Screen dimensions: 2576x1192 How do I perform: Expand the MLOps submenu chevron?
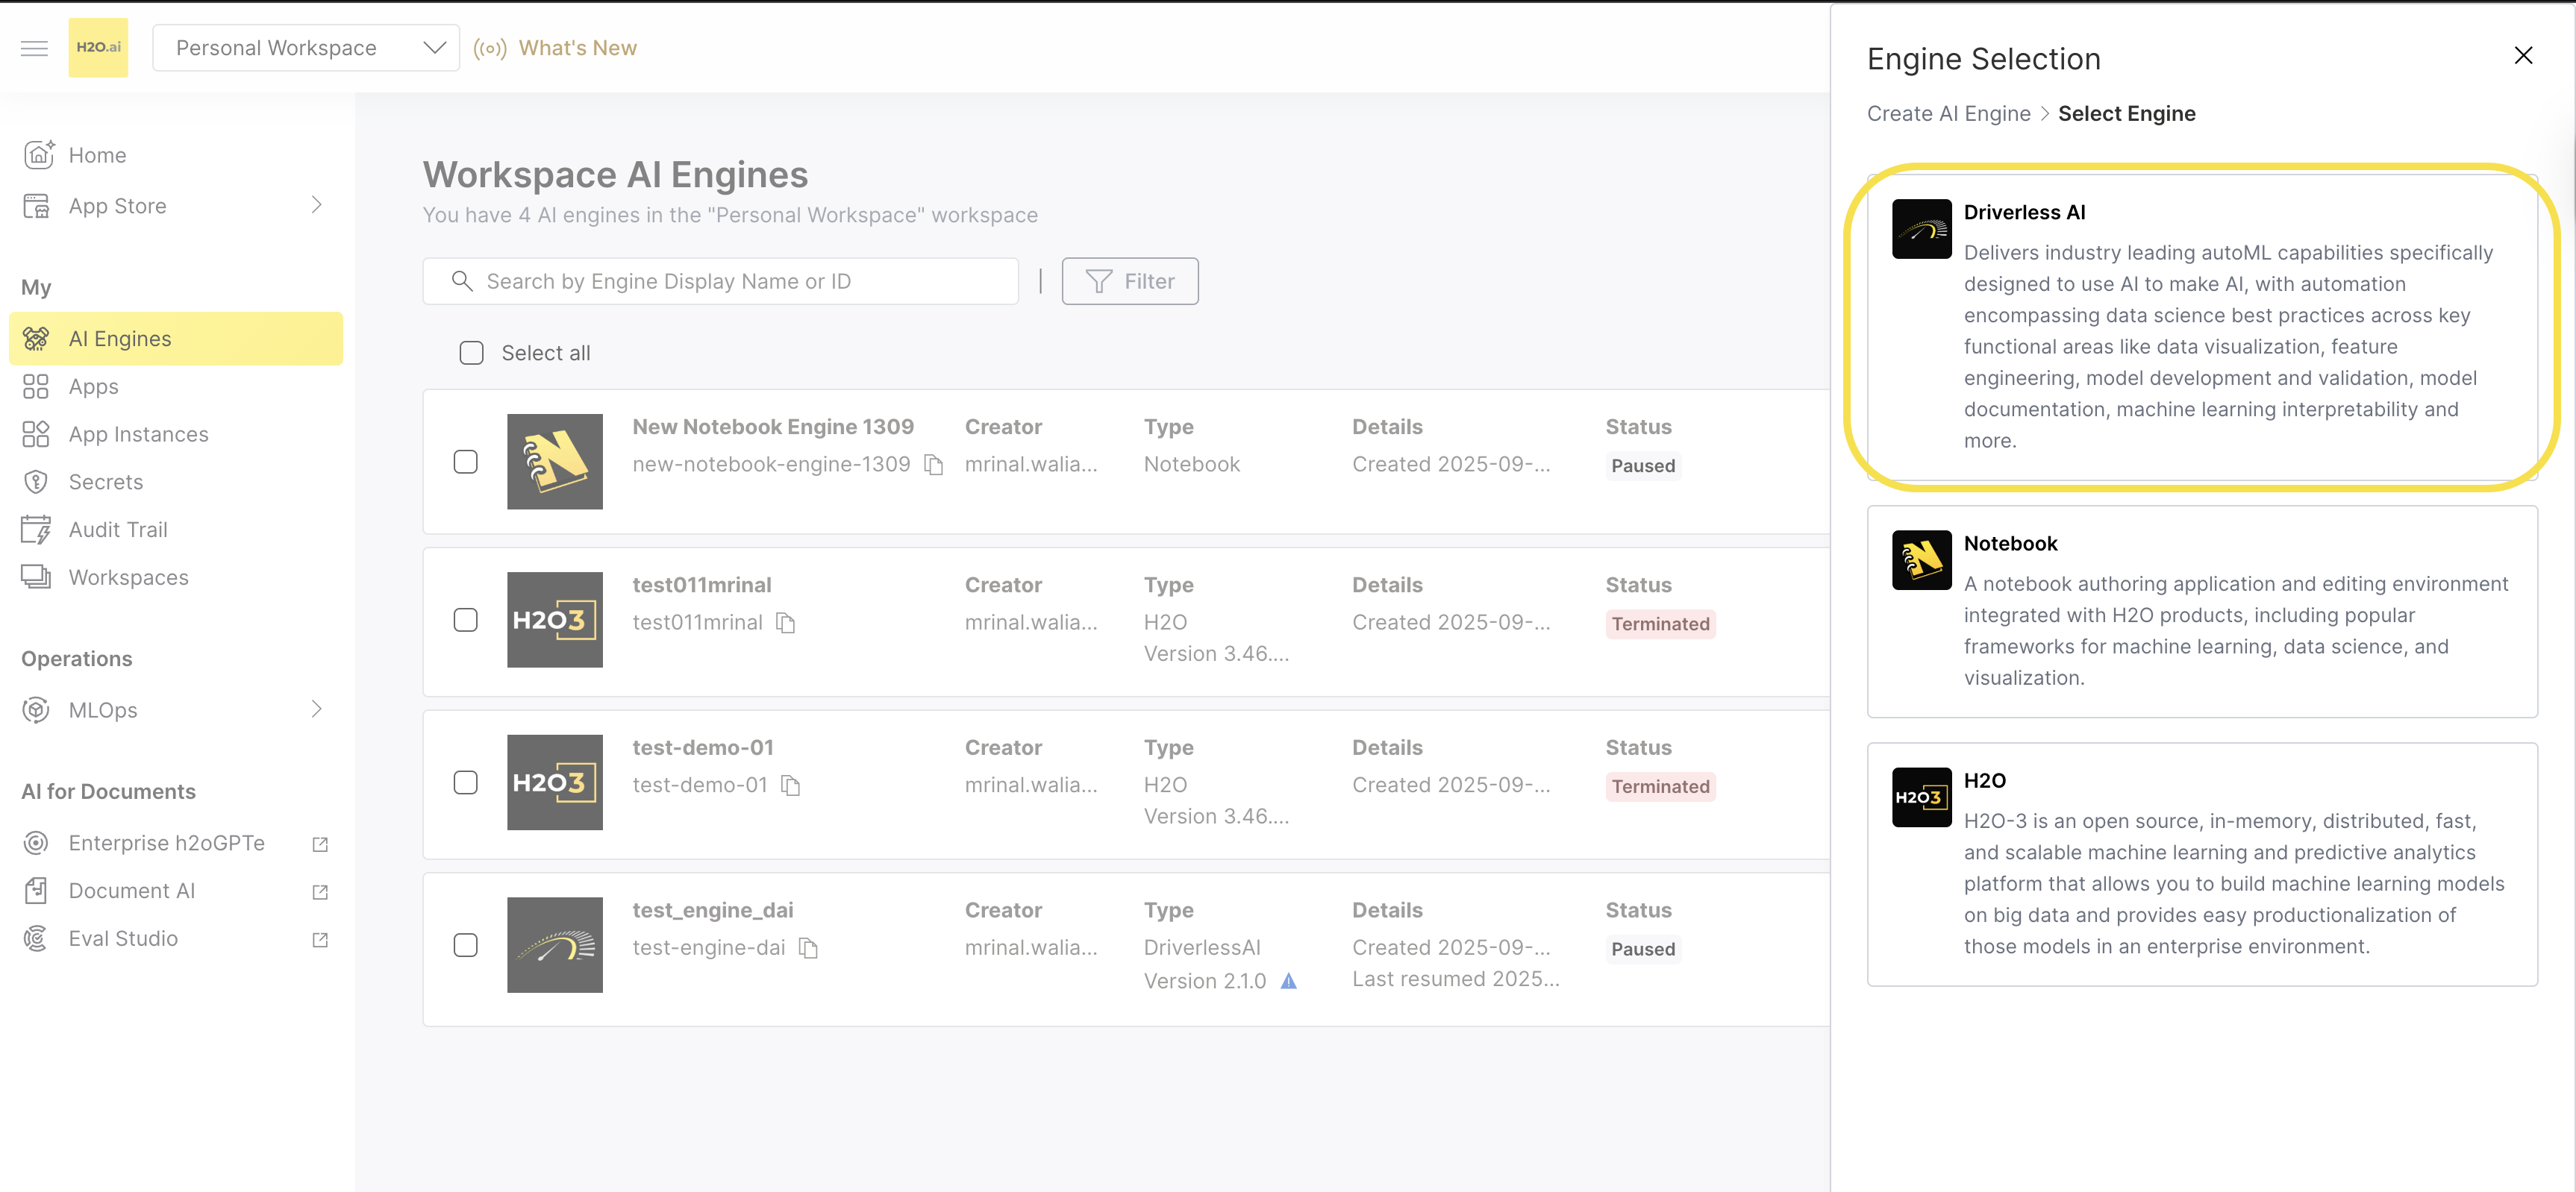point(316,709)
